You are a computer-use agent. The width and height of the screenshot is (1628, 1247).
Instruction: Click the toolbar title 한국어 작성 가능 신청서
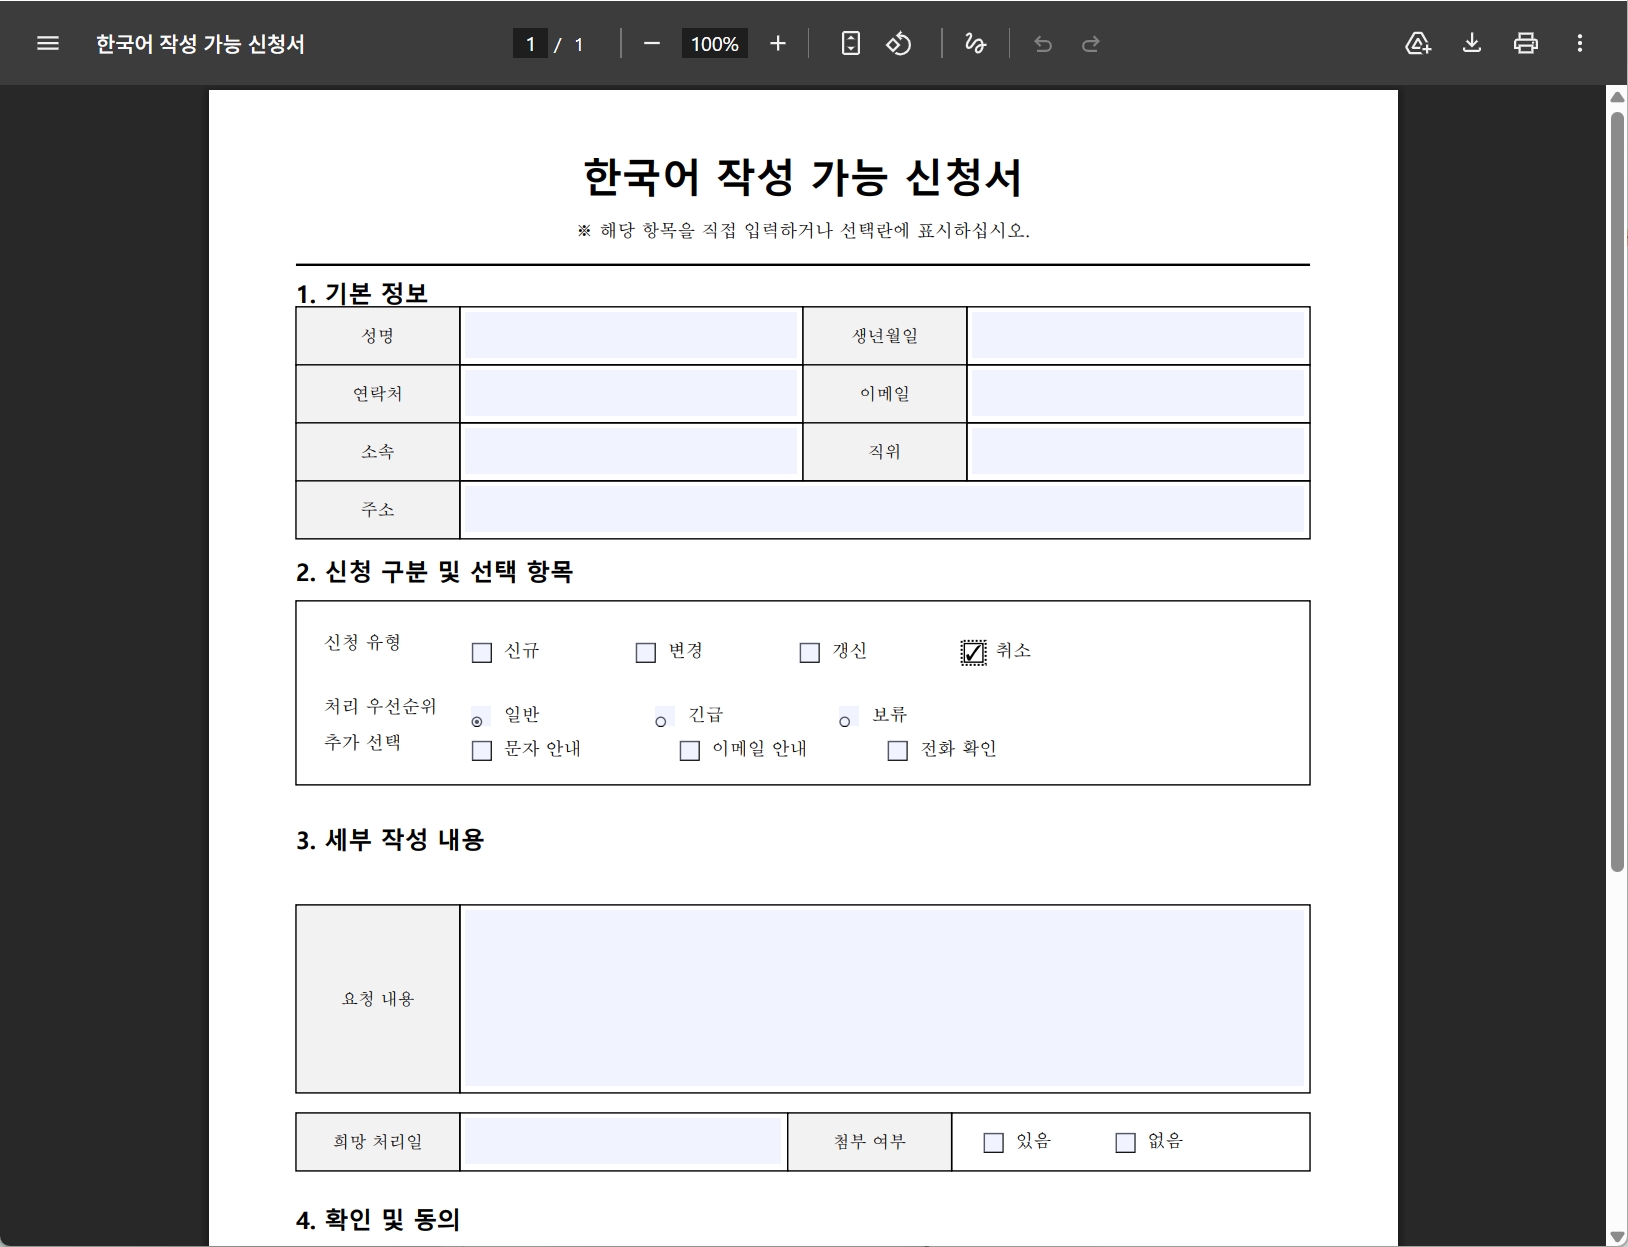pos(200,44)
